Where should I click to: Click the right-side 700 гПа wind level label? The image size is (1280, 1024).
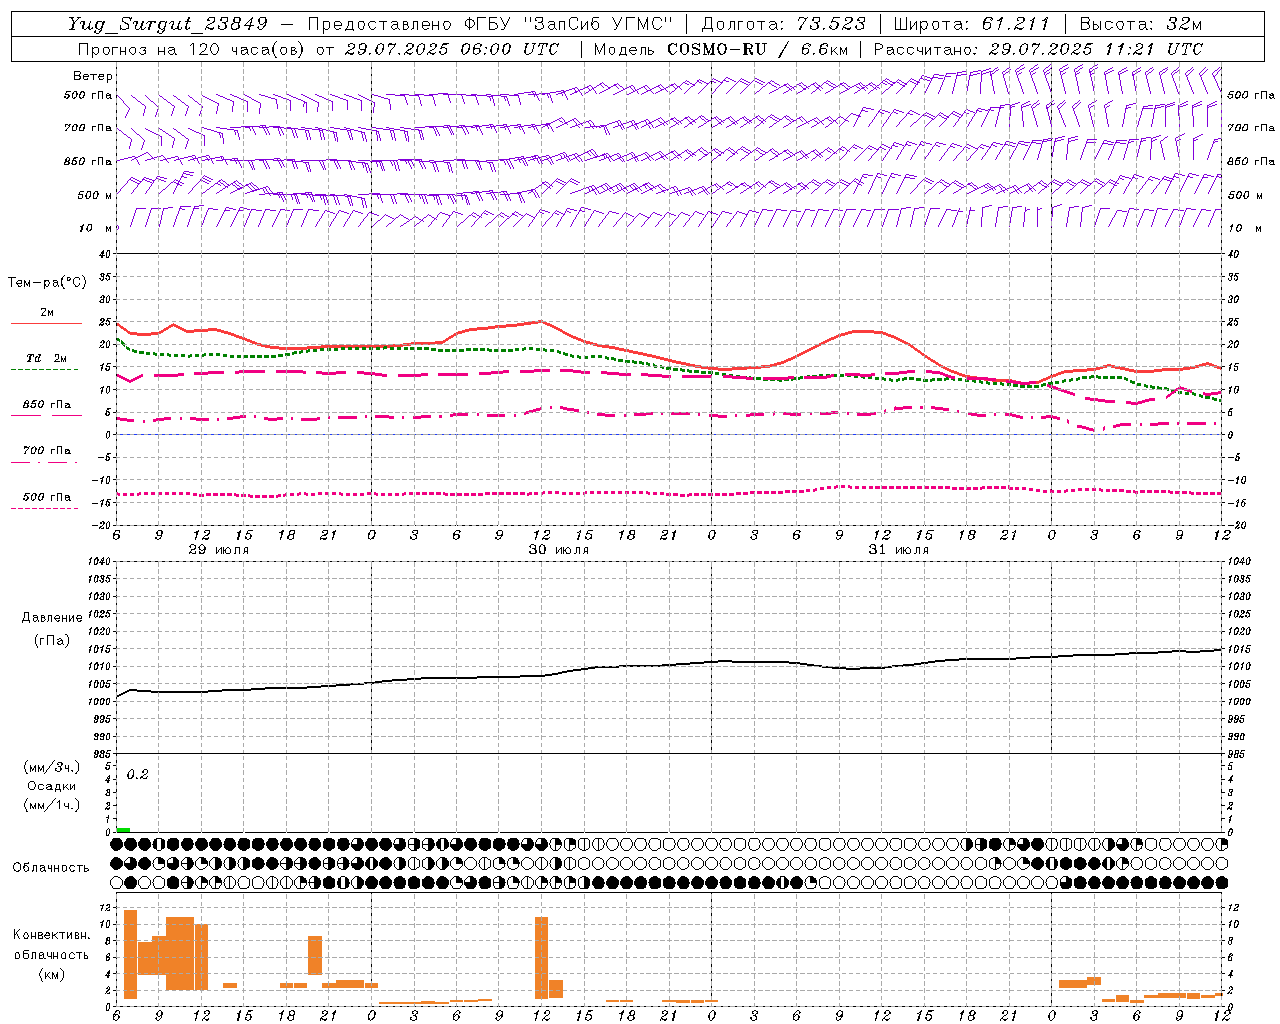coord(1251,128)
